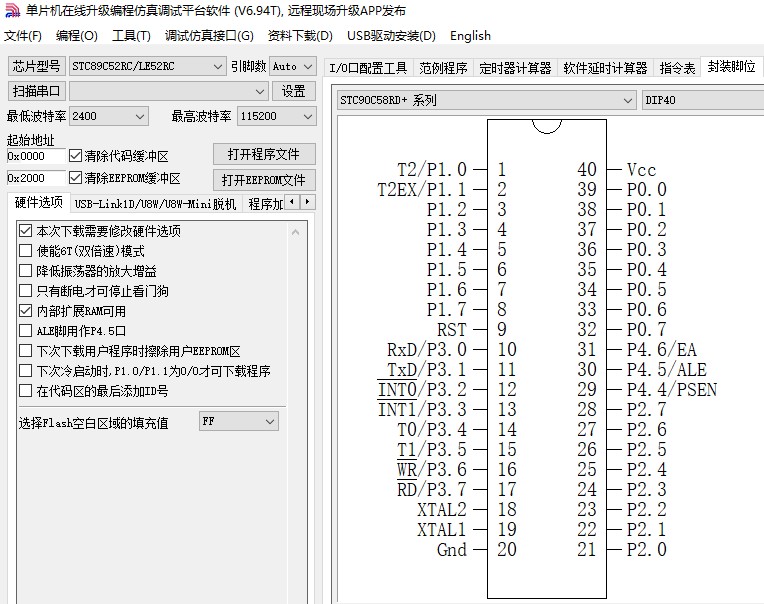Click the Gnd pin label

(x=452, y=549)
